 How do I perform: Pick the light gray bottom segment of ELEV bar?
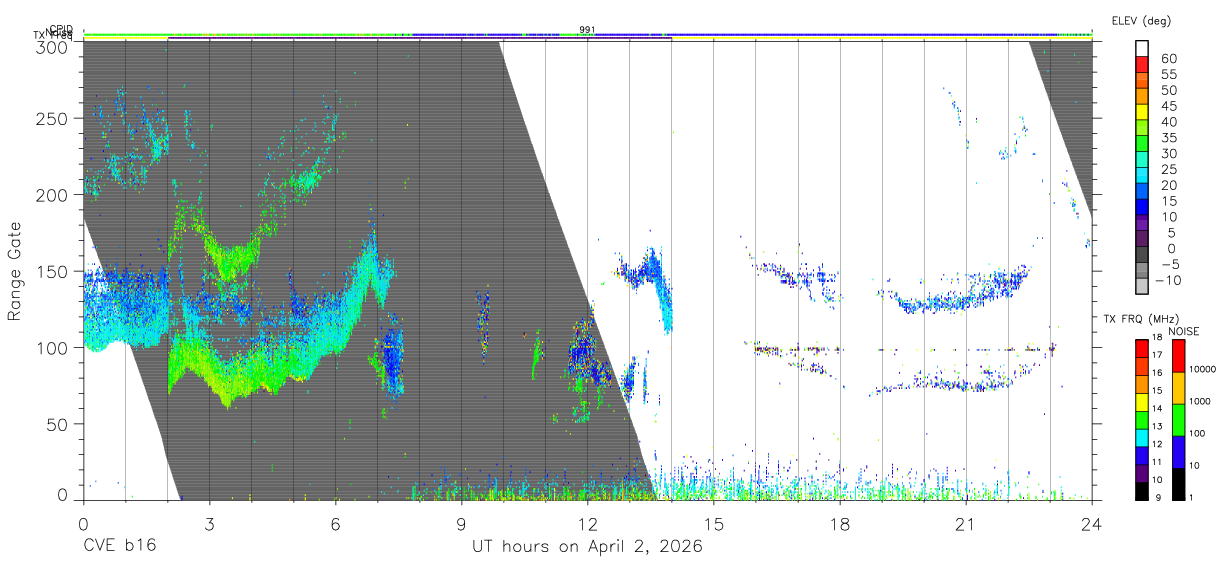[x=1143, y=287]
